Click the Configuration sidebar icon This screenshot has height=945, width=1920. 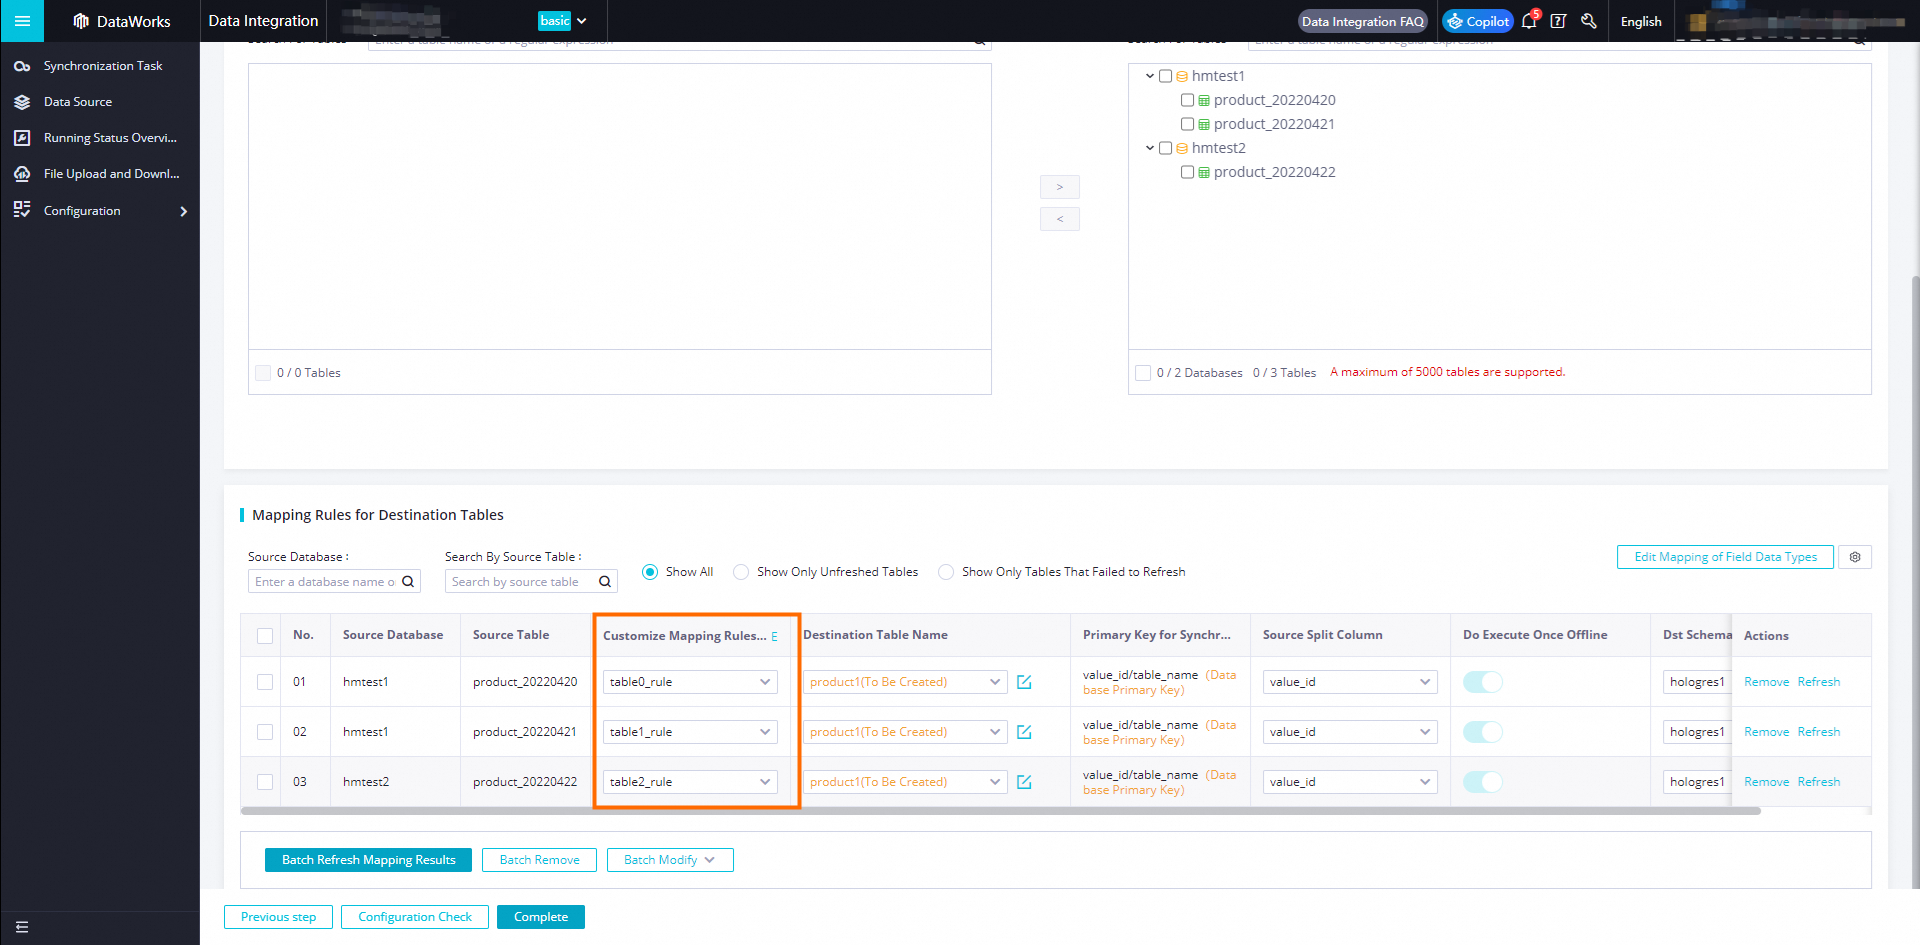pos(22,210)
